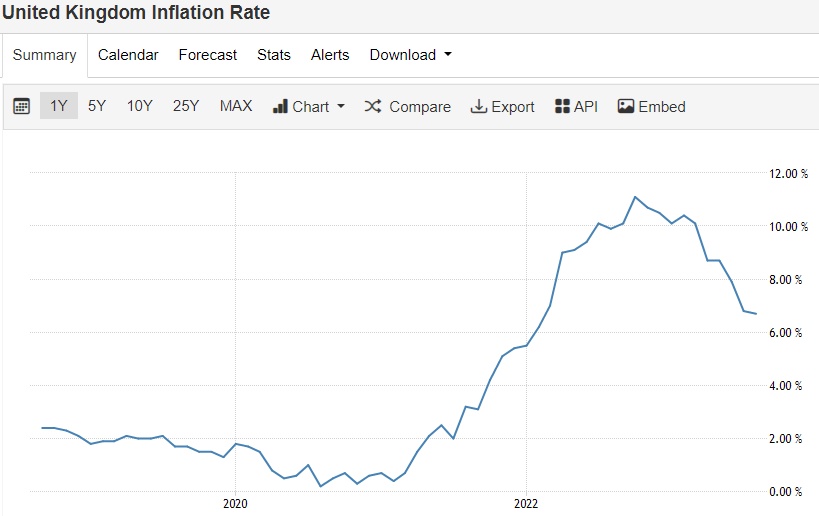The image size is (819, 516).
Task: Click the API grid icon
Action: (562, 106)
